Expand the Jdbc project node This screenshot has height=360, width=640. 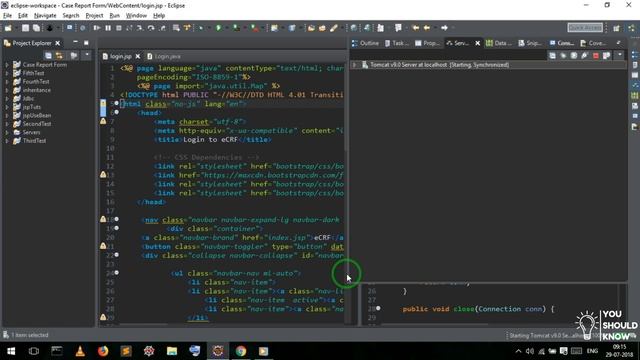point(7,98)
